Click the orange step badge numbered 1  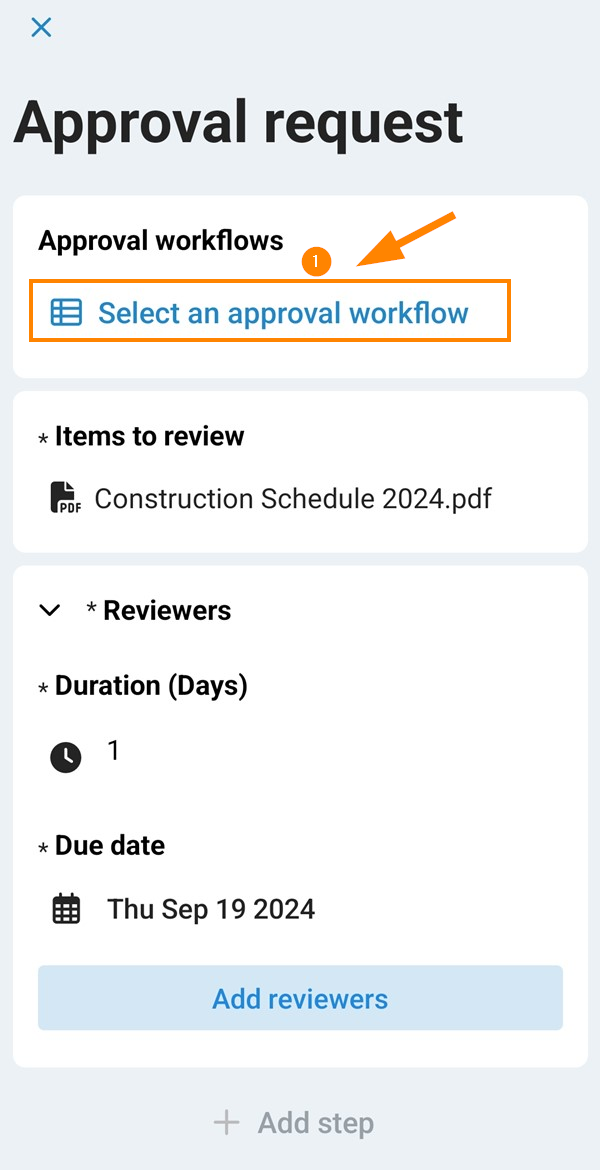pyautogui.click(x=315, y=262)
